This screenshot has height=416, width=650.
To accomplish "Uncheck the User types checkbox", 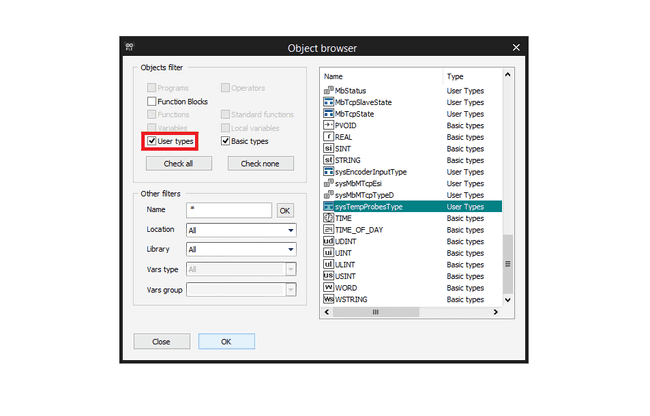I will coord(152,142).
